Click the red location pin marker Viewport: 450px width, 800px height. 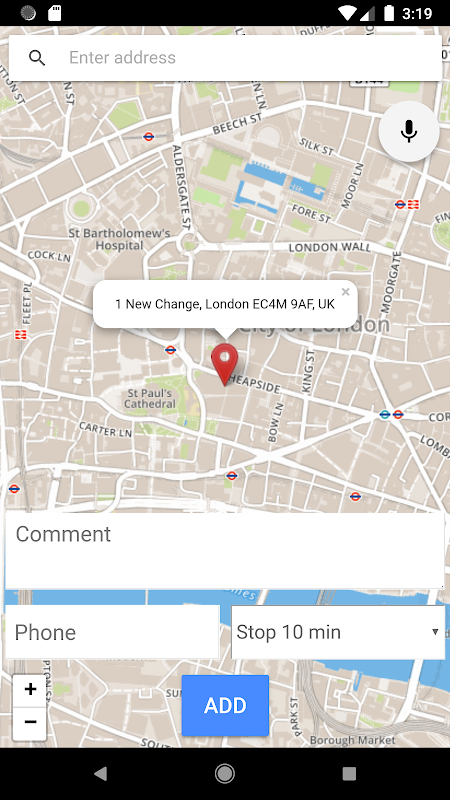pyautogui.click(x=224, y=364)
